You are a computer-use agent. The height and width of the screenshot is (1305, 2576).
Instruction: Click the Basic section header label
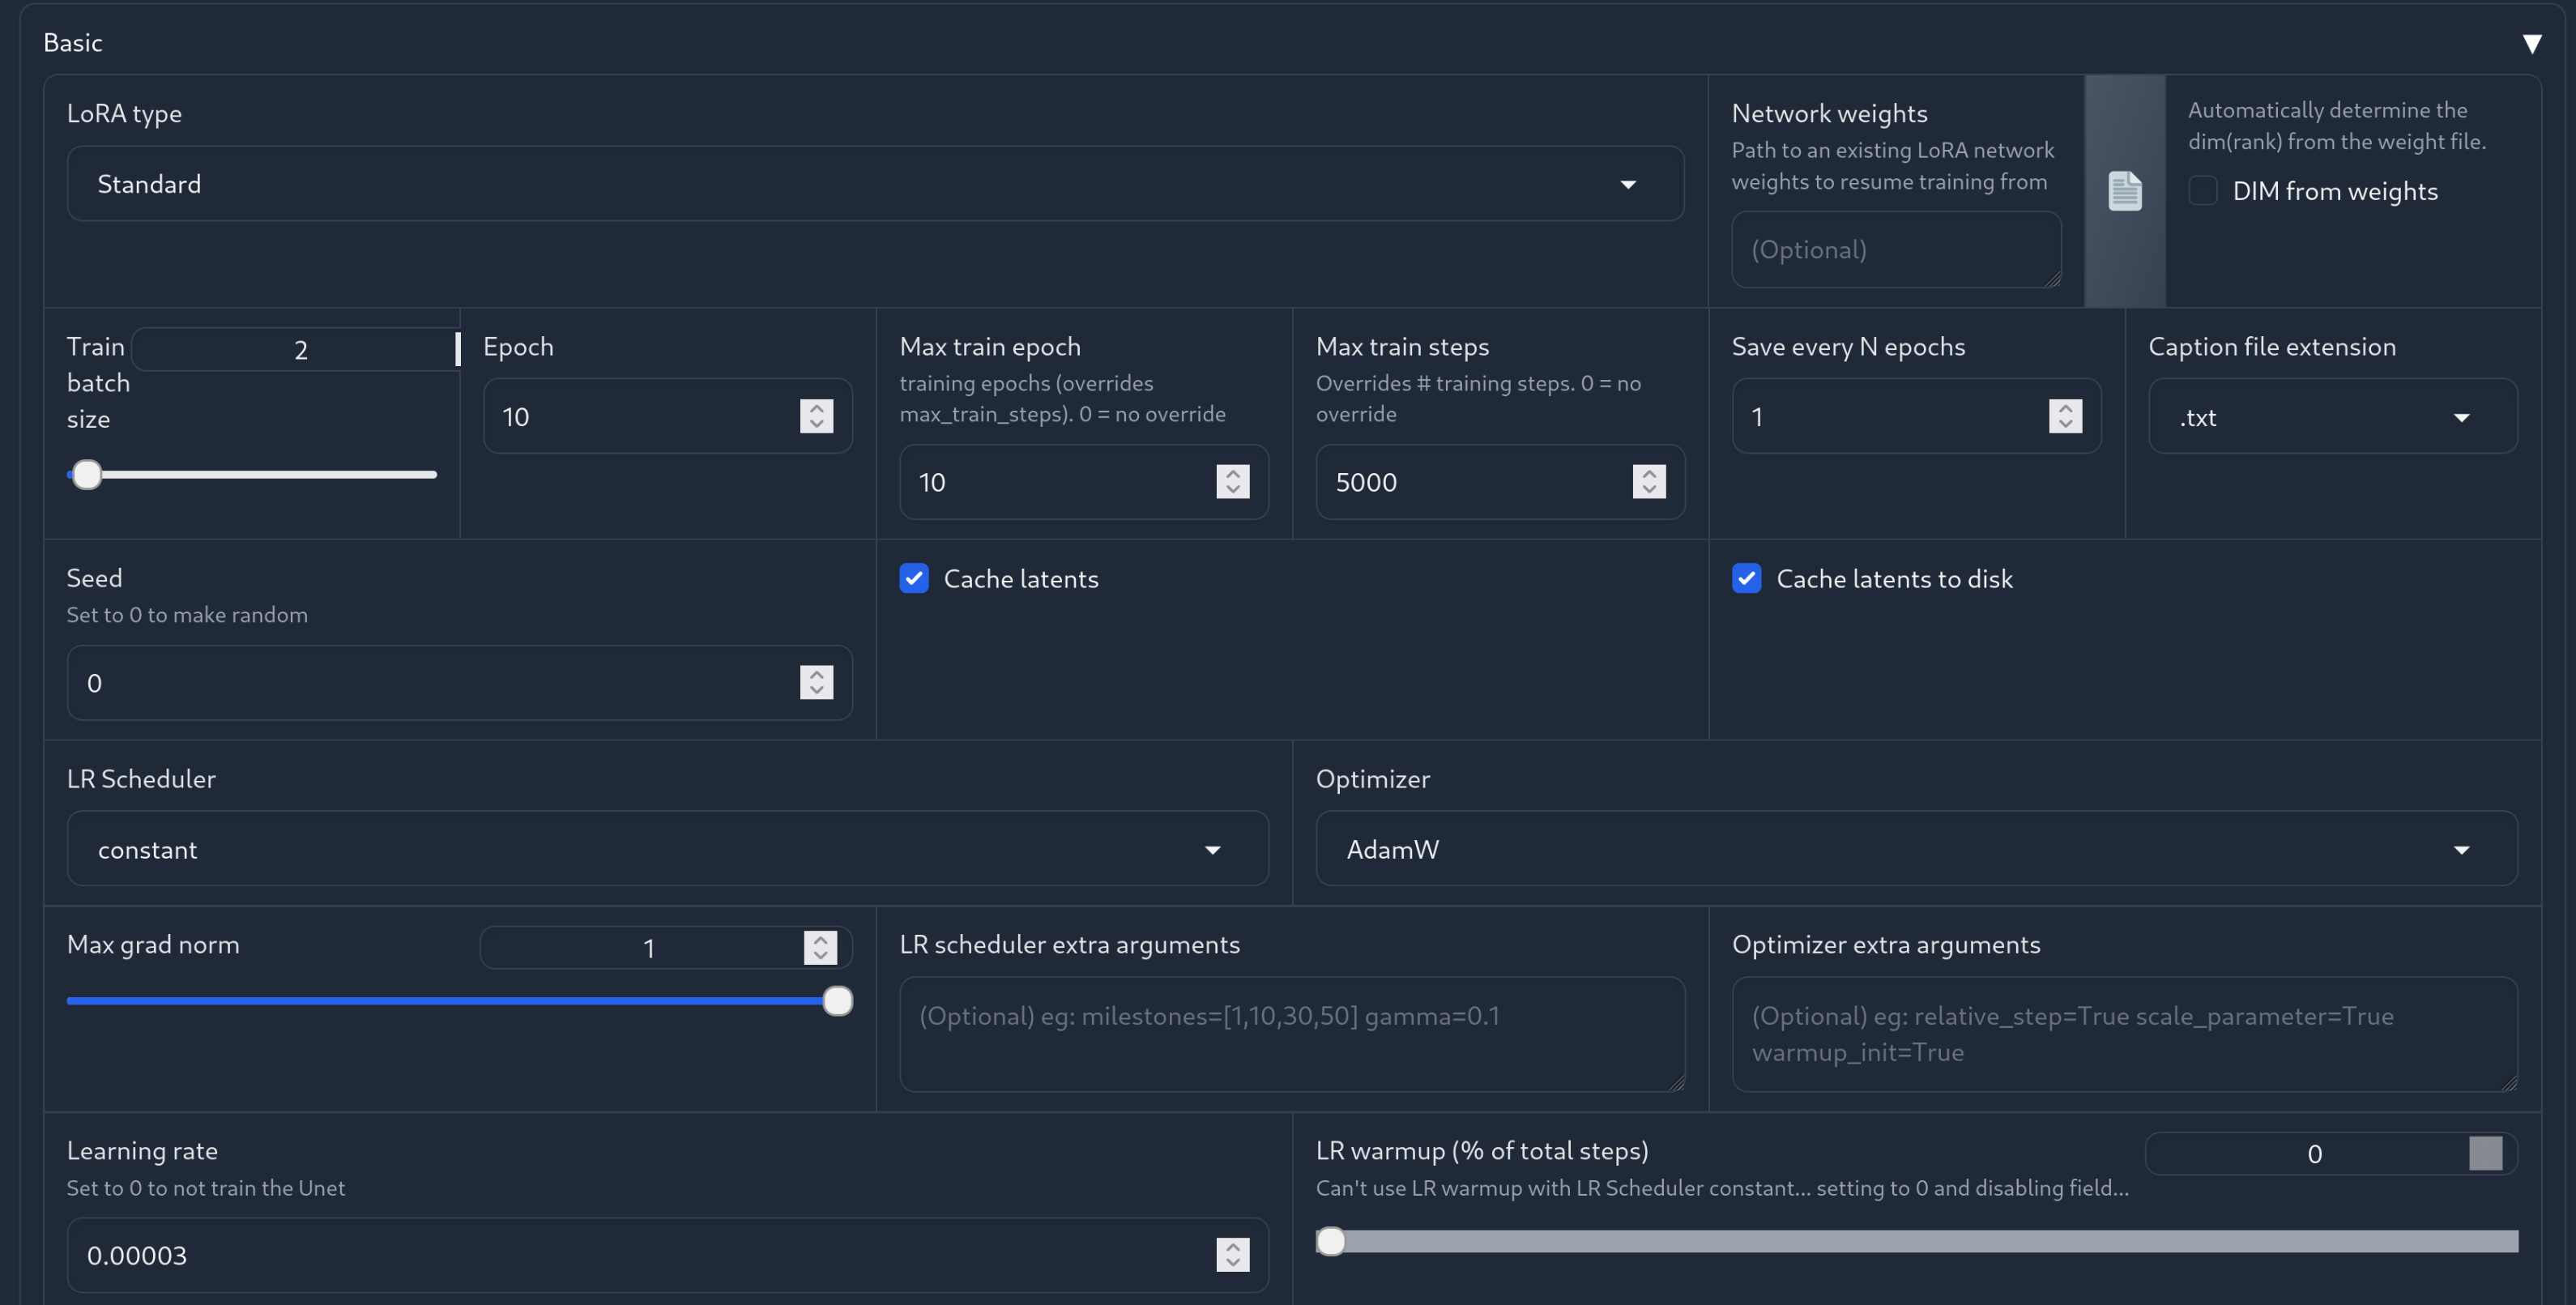pos(73,43)
